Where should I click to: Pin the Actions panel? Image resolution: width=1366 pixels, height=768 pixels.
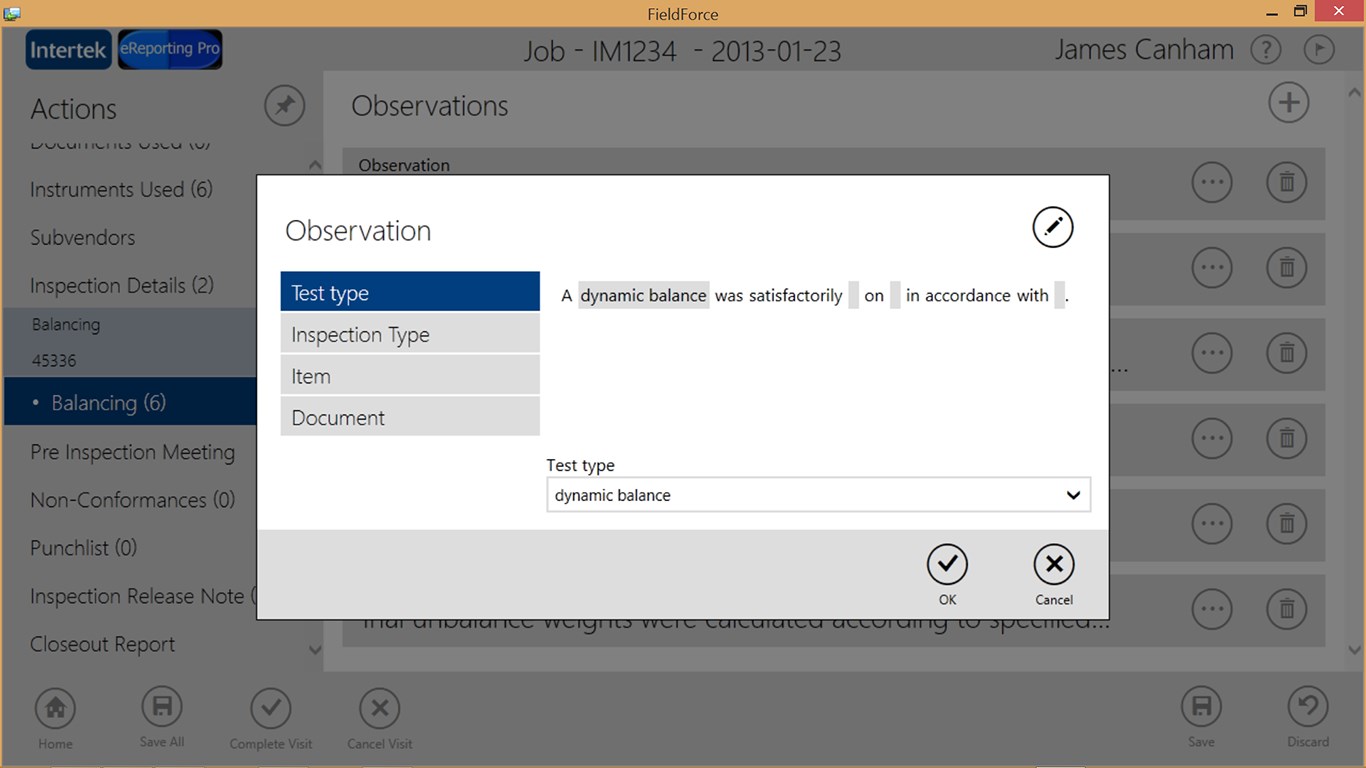285,106
